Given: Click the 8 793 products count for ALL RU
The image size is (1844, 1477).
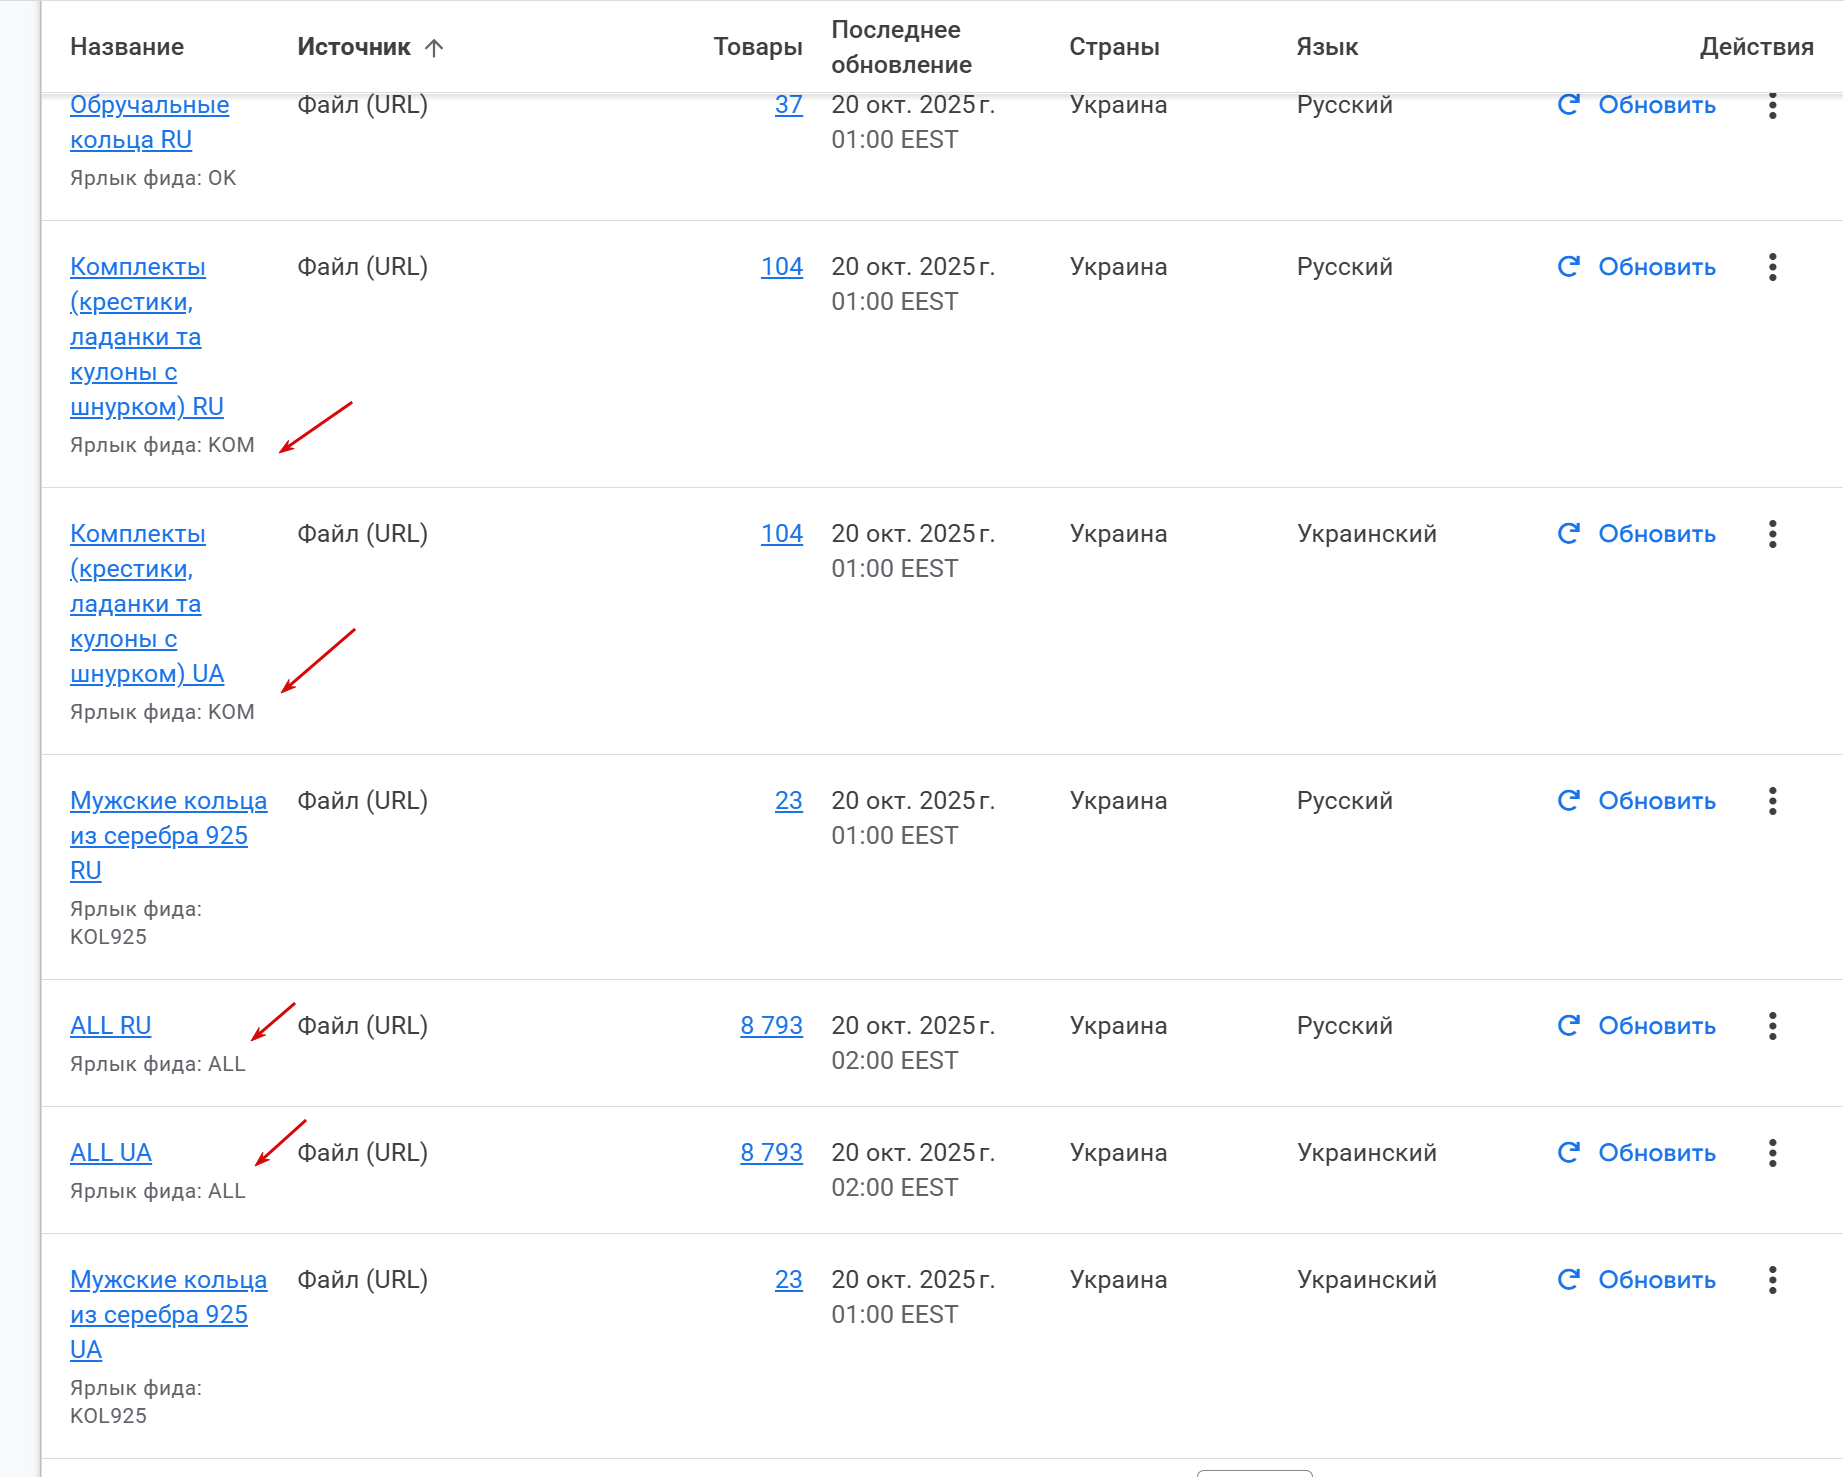Looking at the screenshot, I should (771, 1026).
